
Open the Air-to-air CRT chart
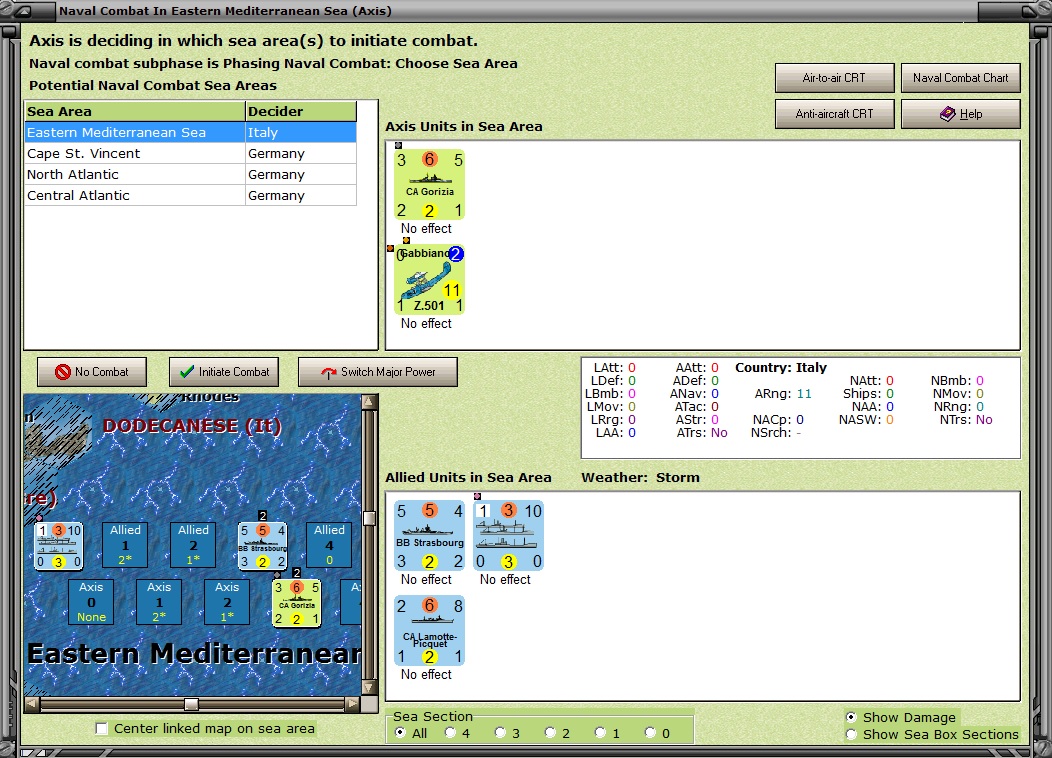tap(835, 78)
